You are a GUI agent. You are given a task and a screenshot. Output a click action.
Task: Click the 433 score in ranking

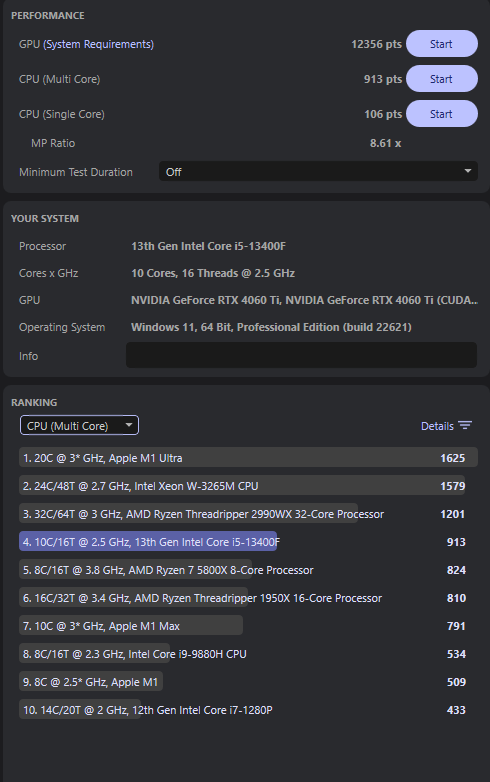click(x=456, y=709)
